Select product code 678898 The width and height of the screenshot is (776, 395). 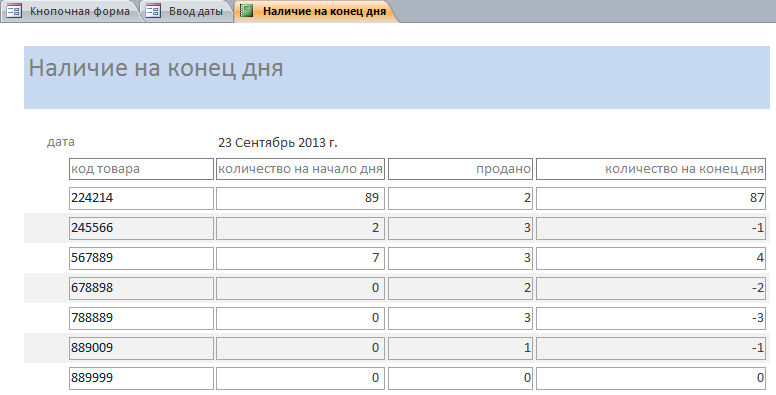[142, 288]
